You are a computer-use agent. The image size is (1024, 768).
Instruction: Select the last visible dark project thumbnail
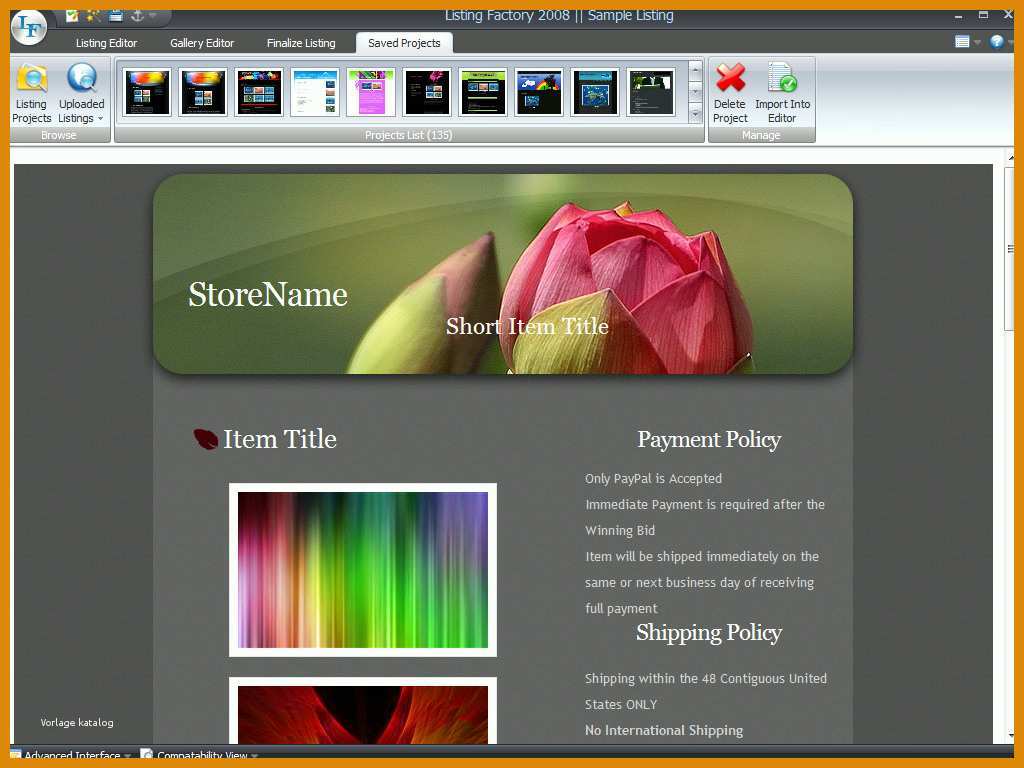(x=650, y=92)
